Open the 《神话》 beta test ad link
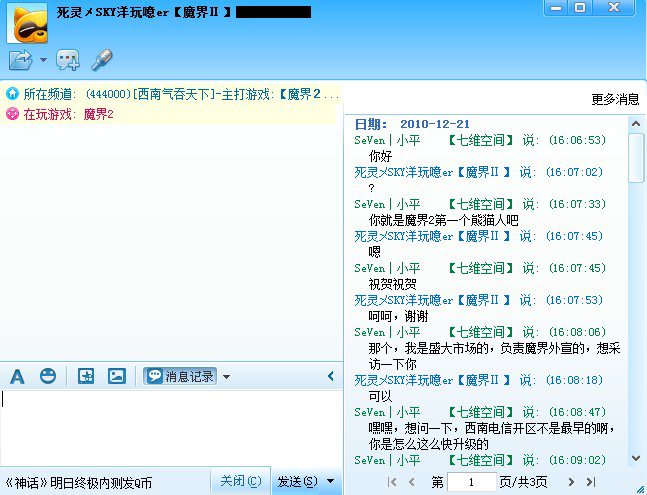 tap(78, 482)
